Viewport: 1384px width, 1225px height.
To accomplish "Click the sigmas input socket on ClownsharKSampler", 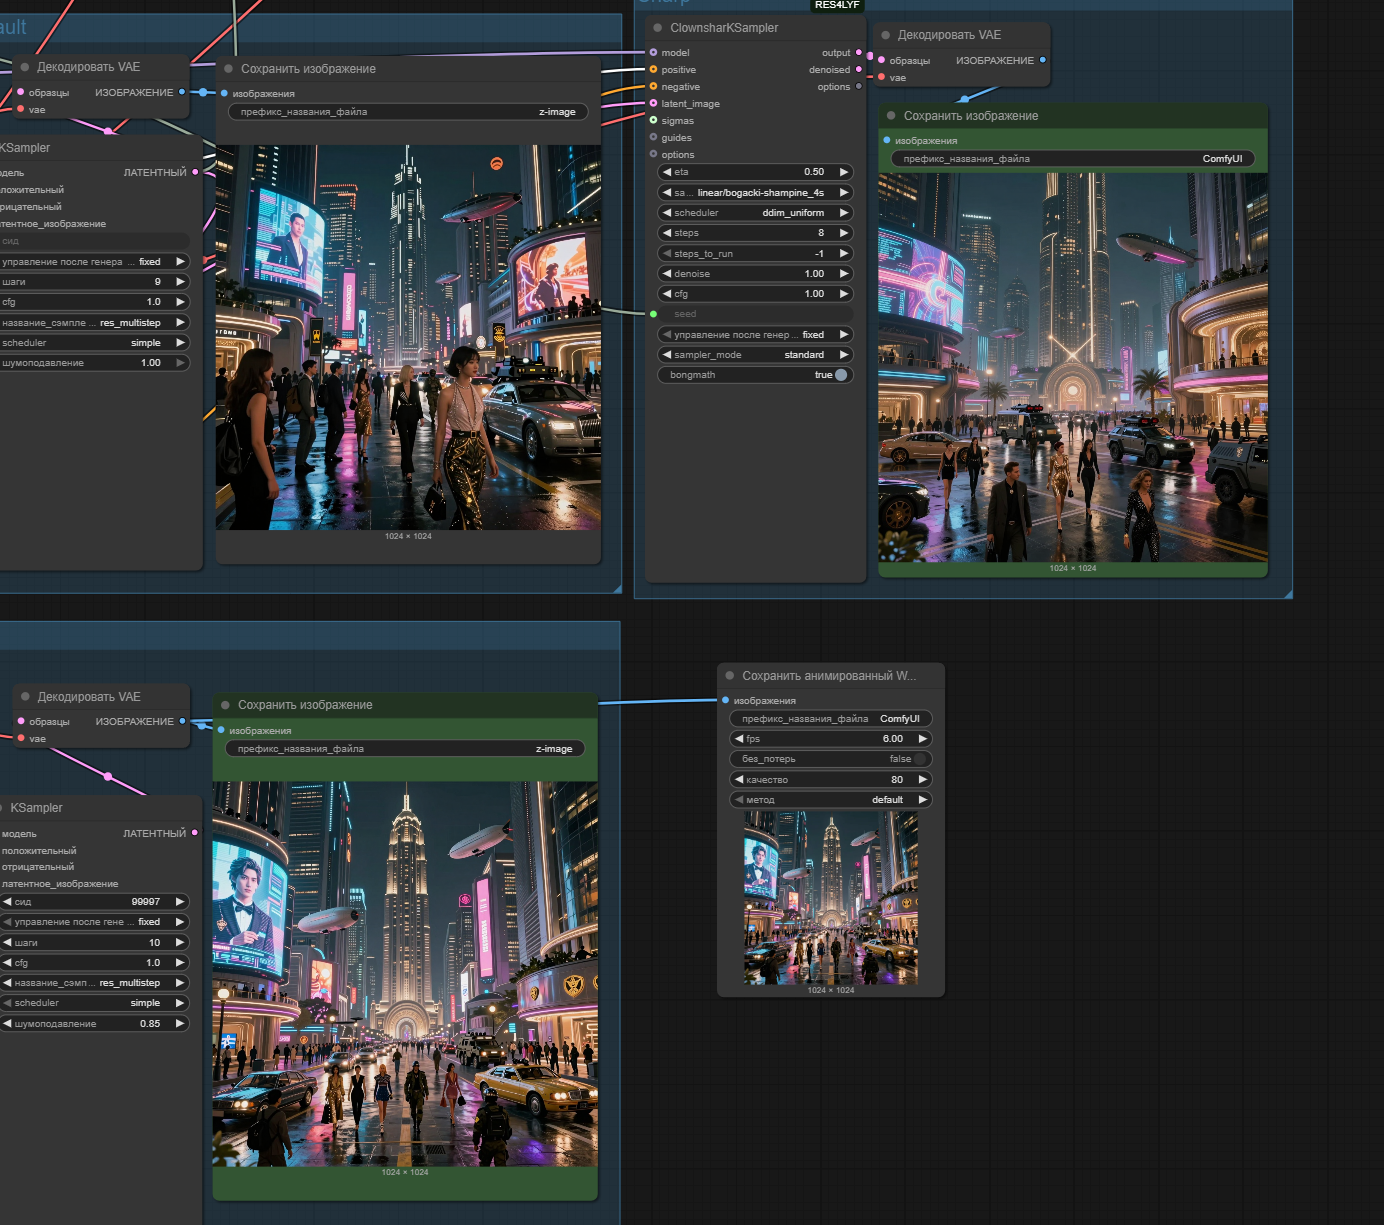I will tap(653, 121).
